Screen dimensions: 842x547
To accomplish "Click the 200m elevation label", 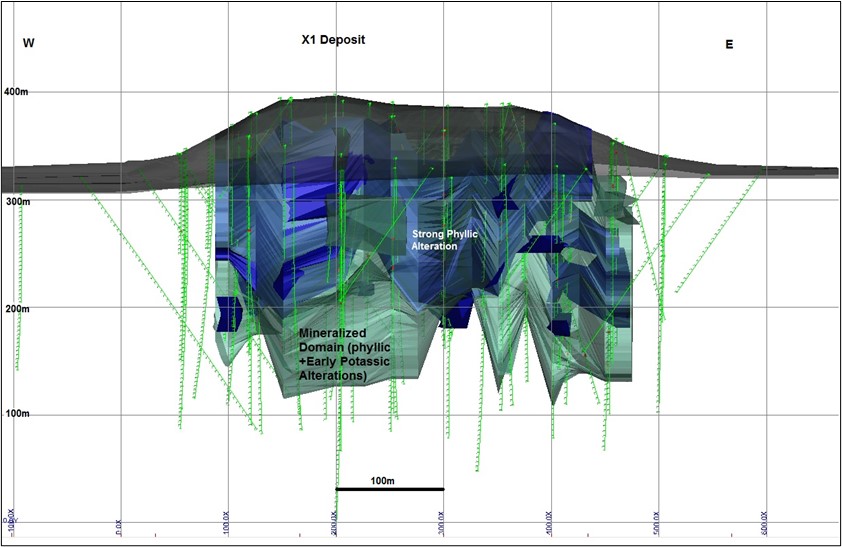I will [x=18, y=309].
